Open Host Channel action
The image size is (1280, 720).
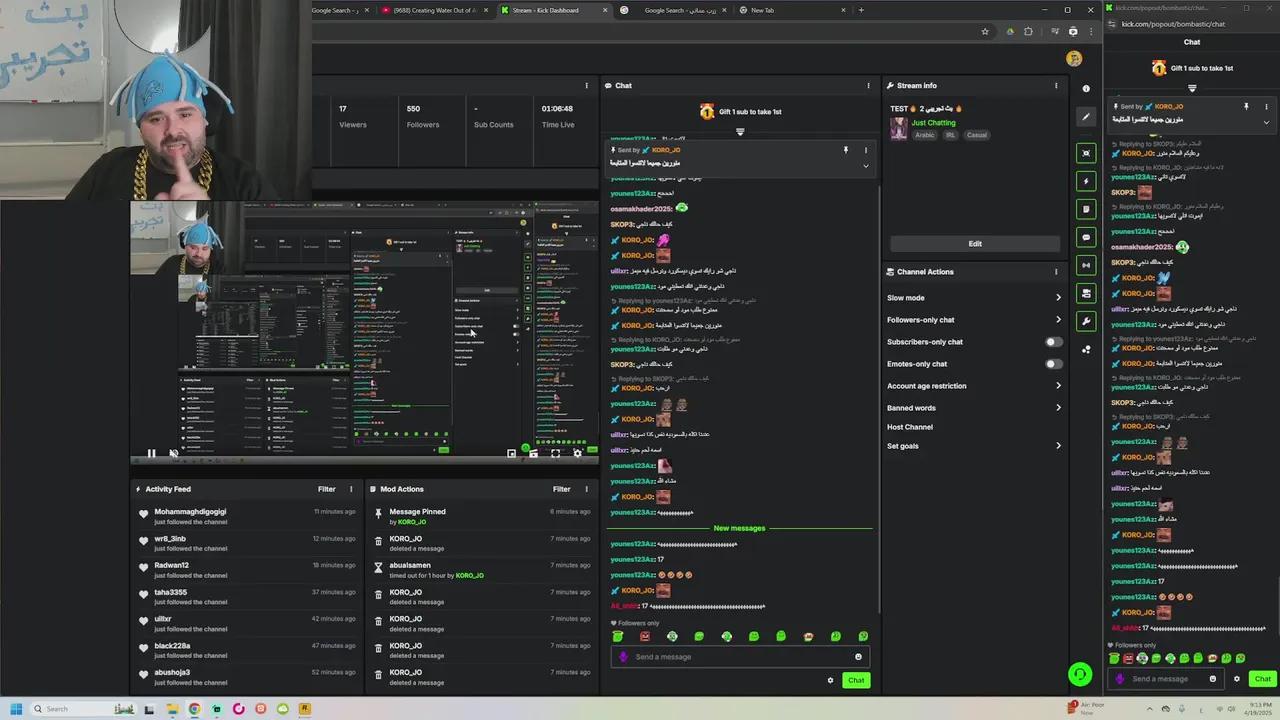[910, 427]
